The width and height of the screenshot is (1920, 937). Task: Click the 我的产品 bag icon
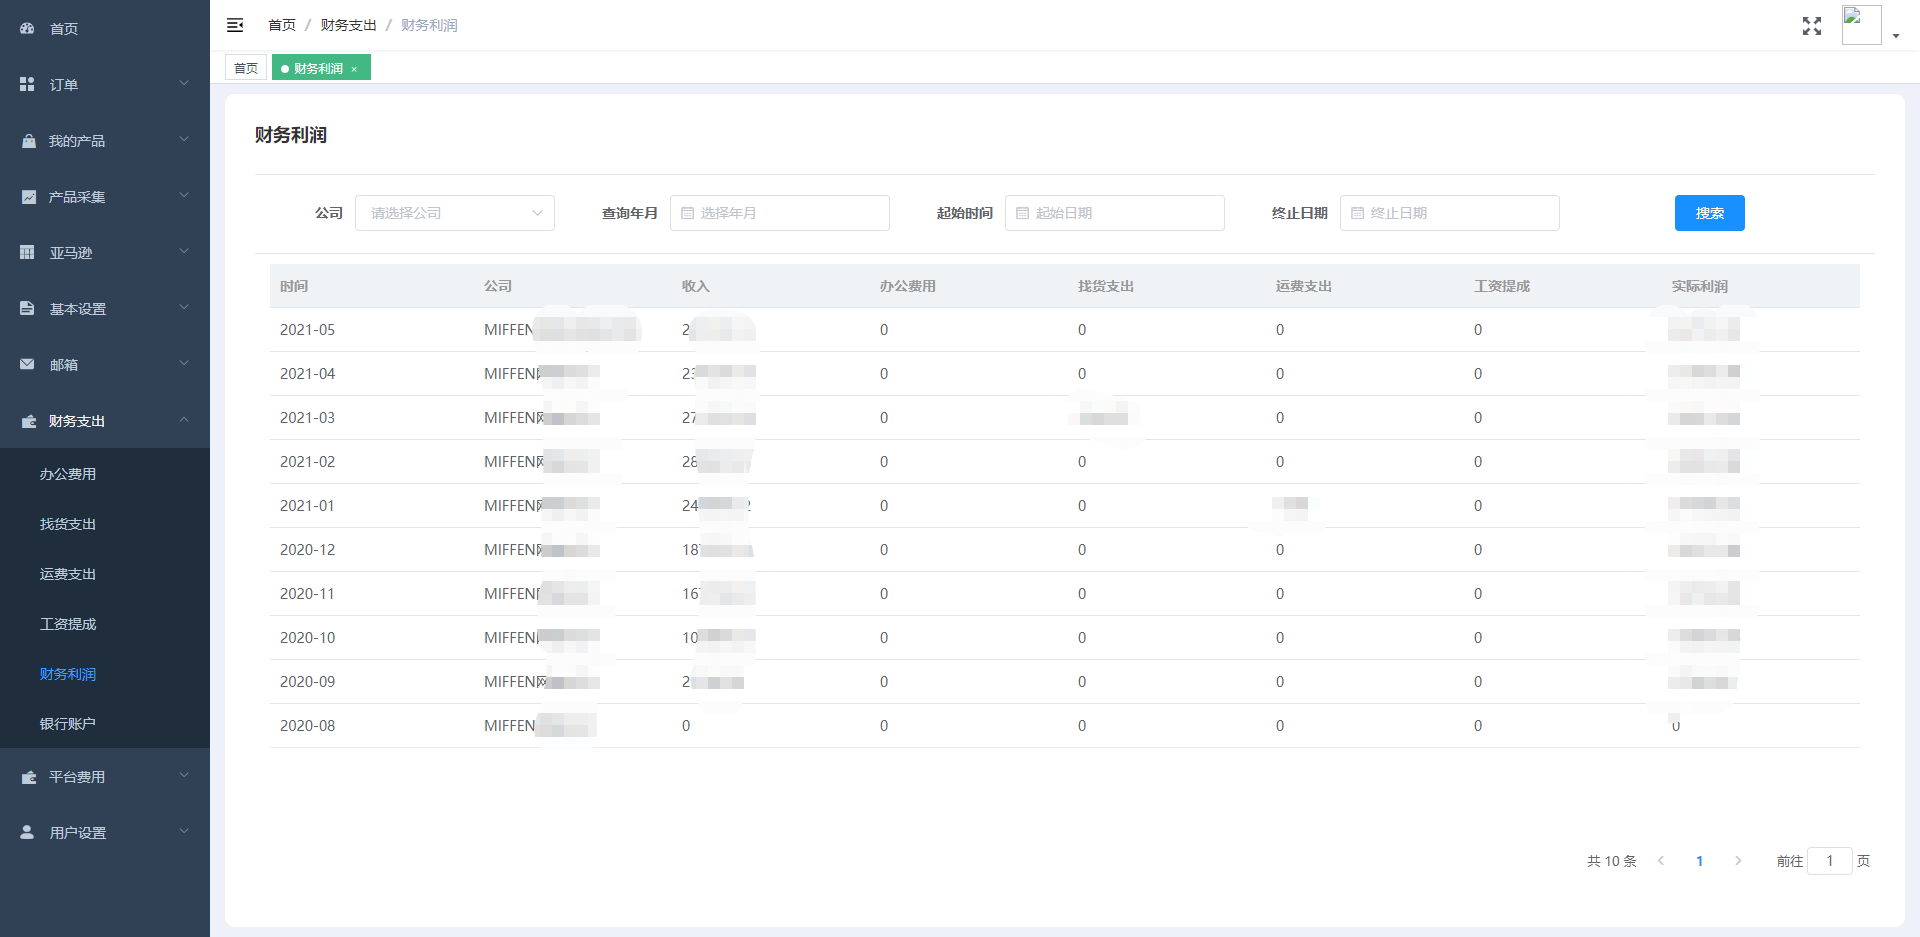(x=28, y=141)
